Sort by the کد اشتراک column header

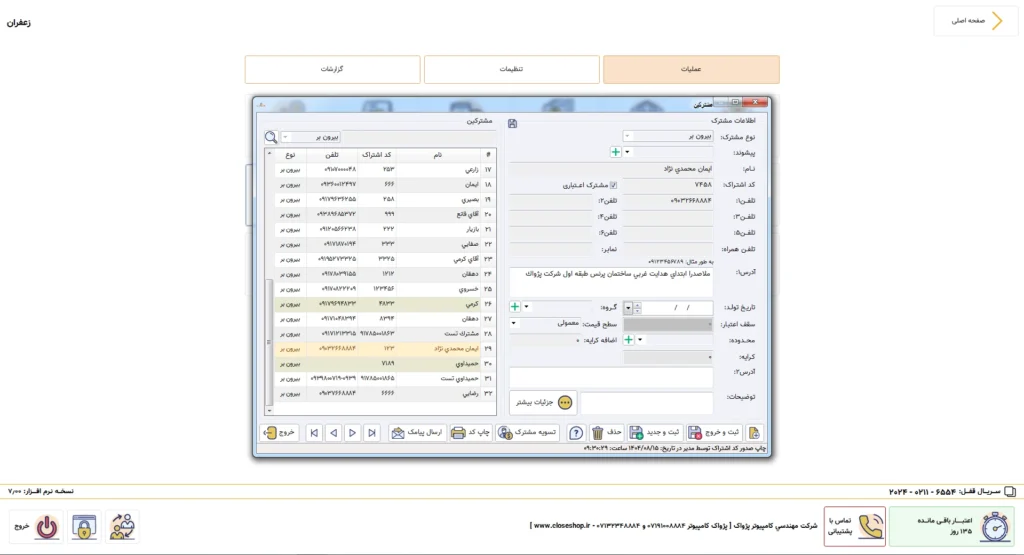pos(377,155)
